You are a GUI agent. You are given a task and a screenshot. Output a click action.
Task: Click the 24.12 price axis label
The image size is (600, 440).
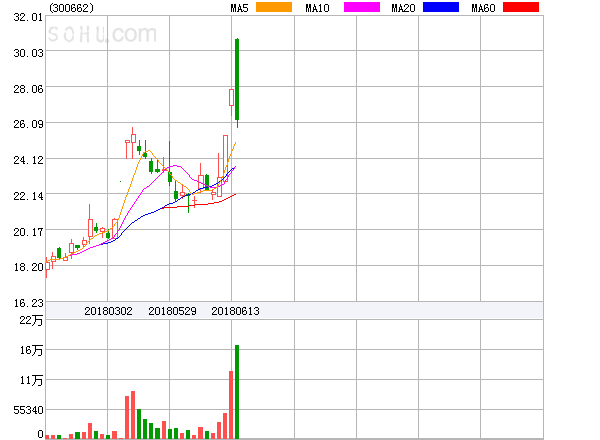[x=28, y=160]
